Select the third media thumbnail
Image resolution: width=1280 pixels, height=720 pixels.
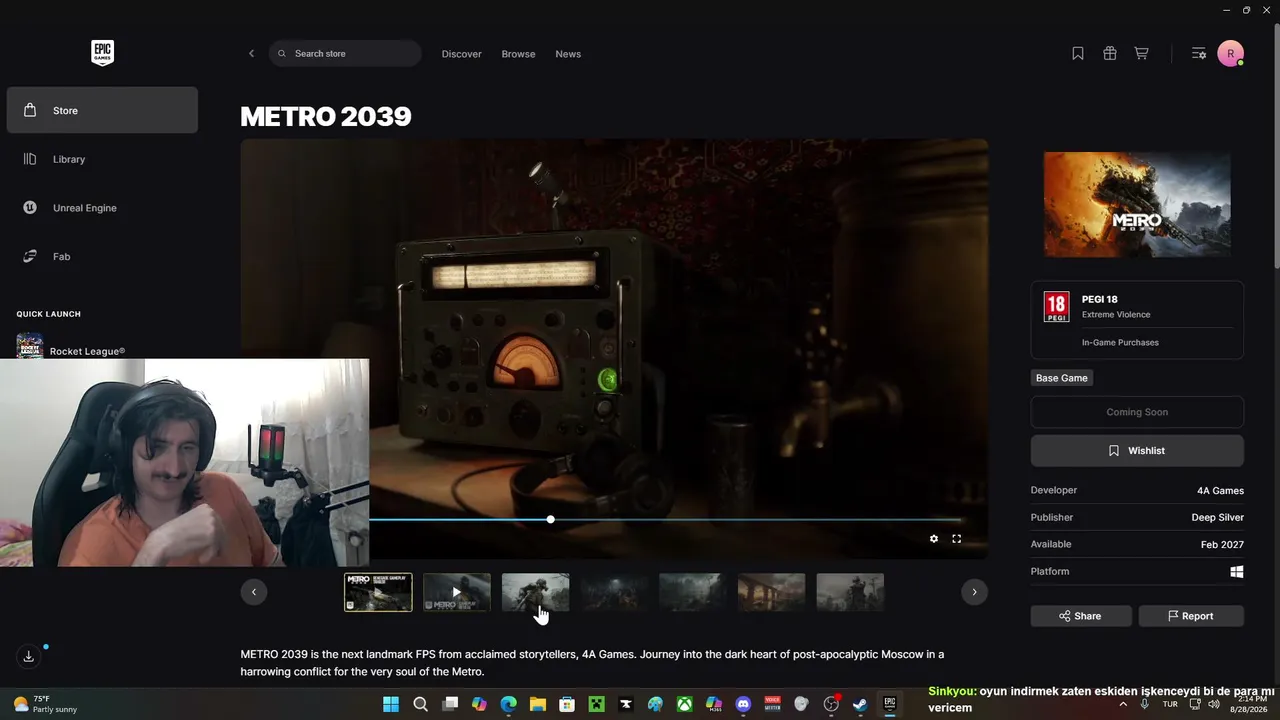coord(535,592)
